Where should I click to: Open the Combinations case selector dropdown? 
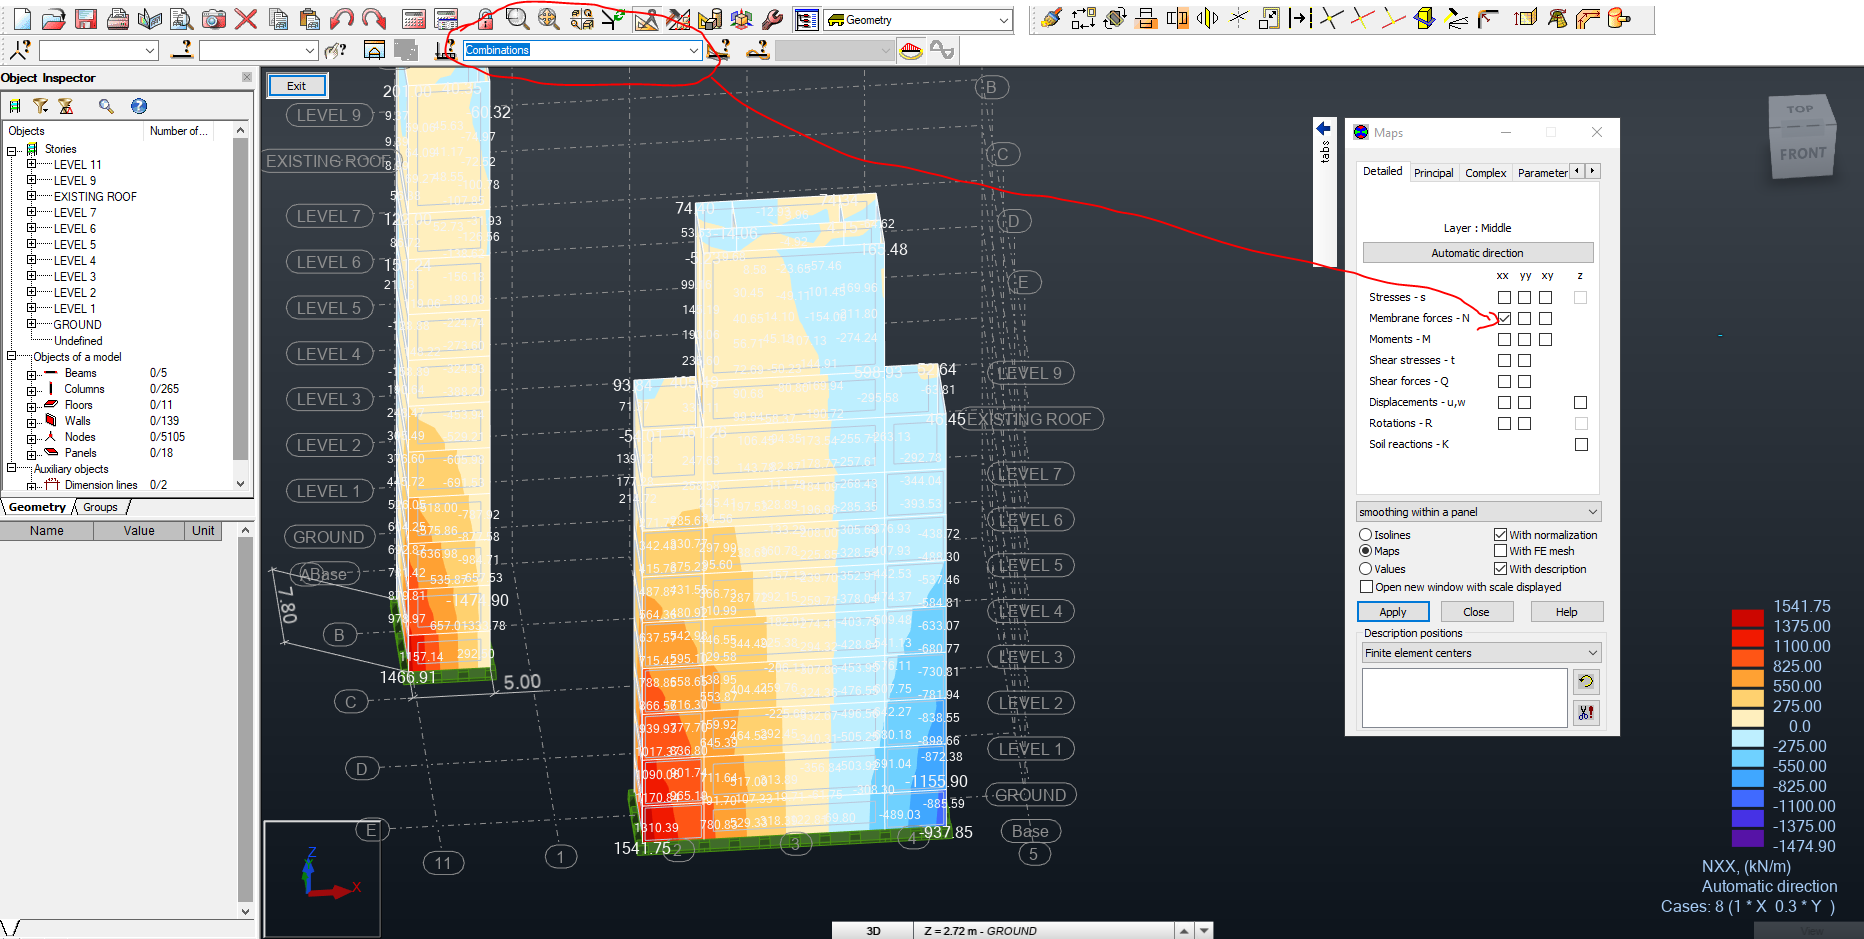[694, 50]
